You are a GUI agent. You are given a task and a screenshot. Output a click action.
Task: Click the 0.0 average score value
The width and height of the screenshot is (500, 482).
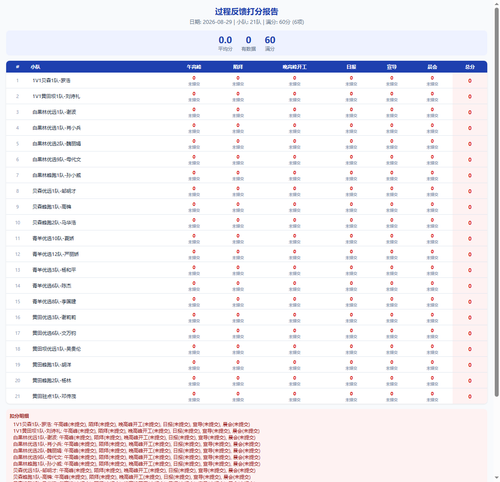[225, 40]
